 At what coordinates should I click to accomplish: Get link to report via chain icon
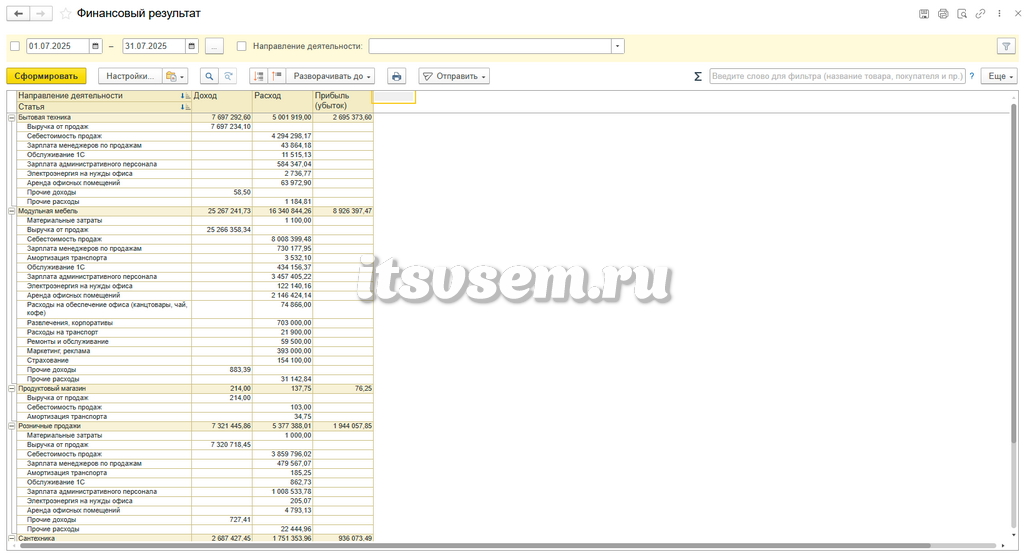[980, 14]
